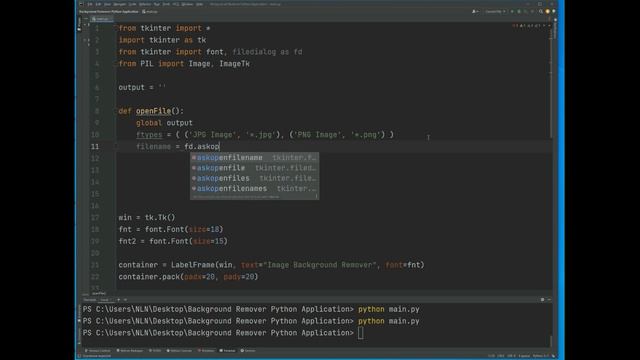The image size is (640, 360).
Task: Open the Python Packages tool window
Action: [130, 351]
